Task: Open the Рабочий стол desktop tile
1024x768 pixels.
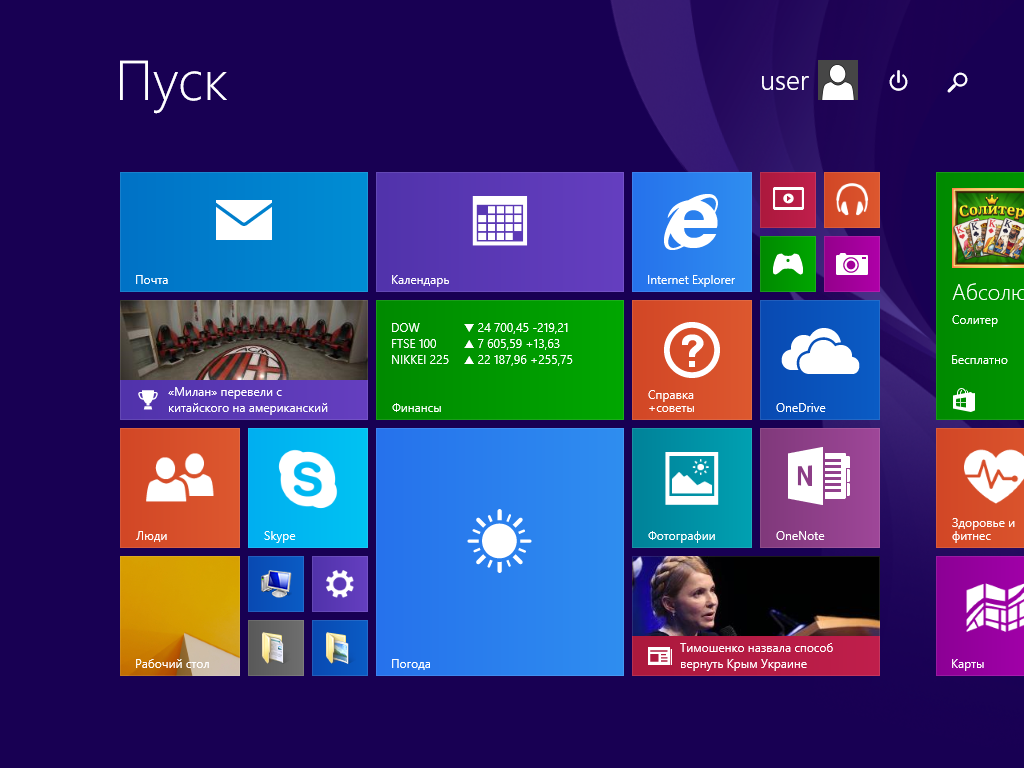Action: tap(180, 616)
